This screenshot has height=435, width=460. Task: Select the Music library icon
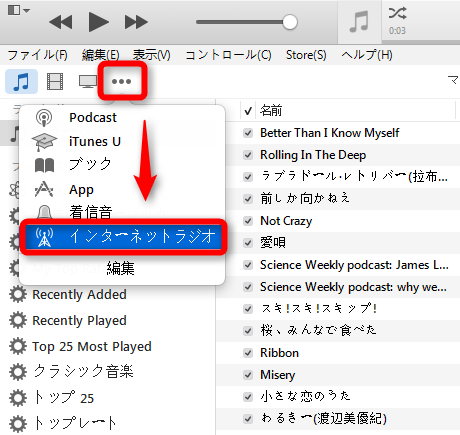(21, 82)
